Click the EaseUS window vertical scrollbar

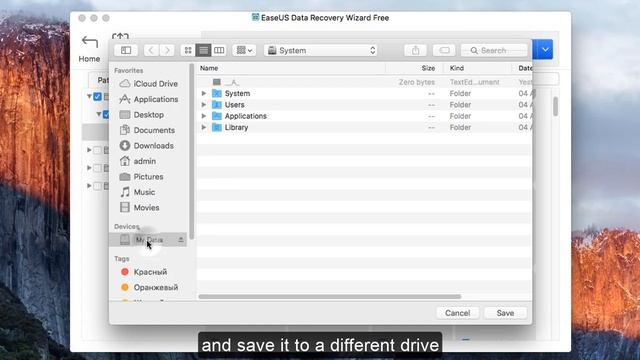pyautogui.click(x=555, y=106)
